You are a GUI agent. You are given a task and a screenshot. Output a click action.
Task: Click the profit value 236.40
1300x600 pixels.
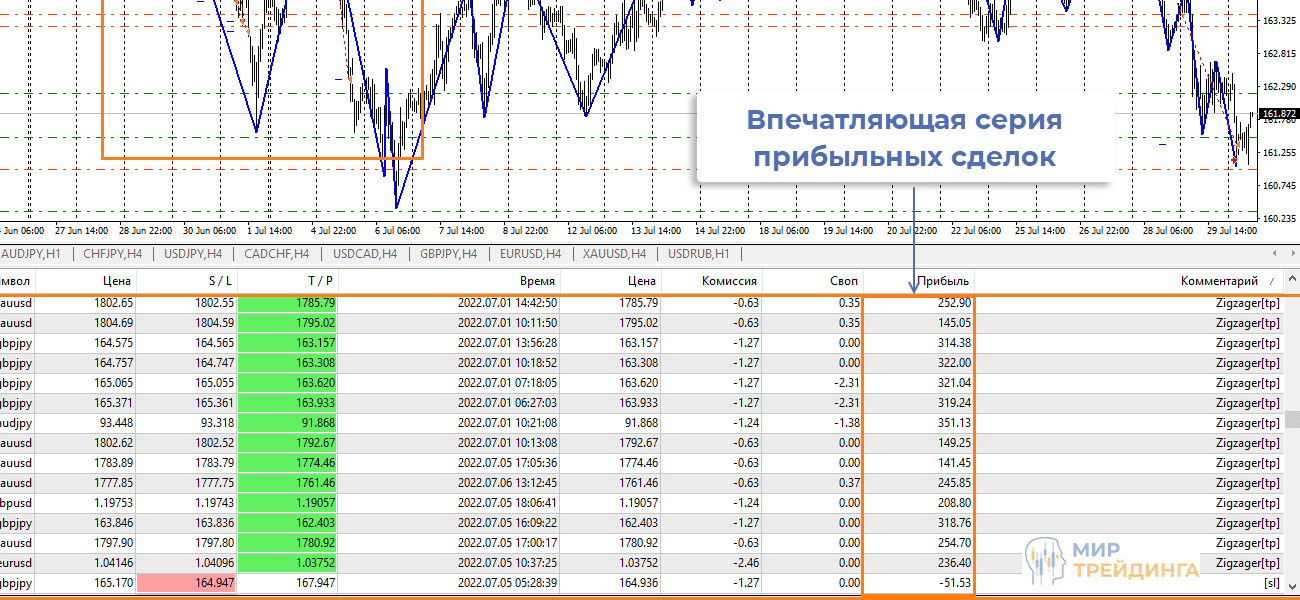(x=953, y=563)
